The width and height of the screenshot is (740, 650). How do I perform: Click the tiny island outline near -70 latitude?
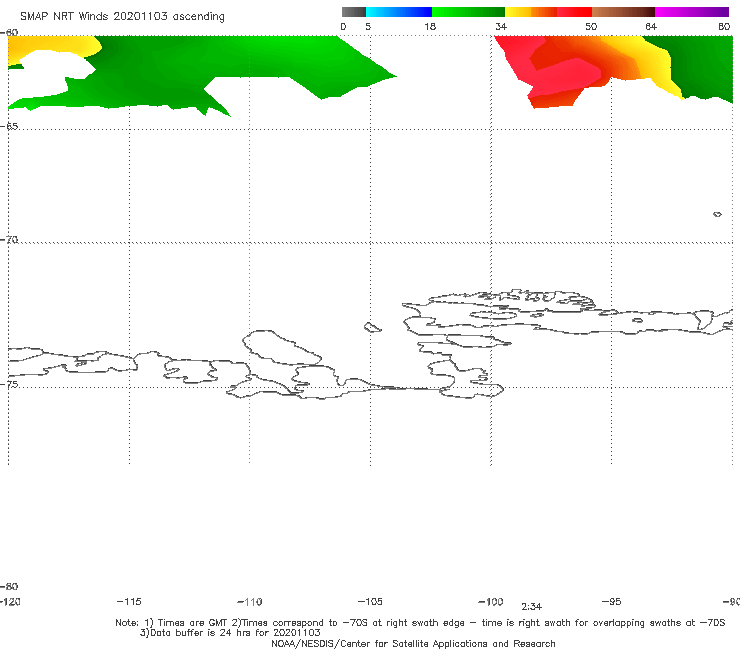(717, 214)
